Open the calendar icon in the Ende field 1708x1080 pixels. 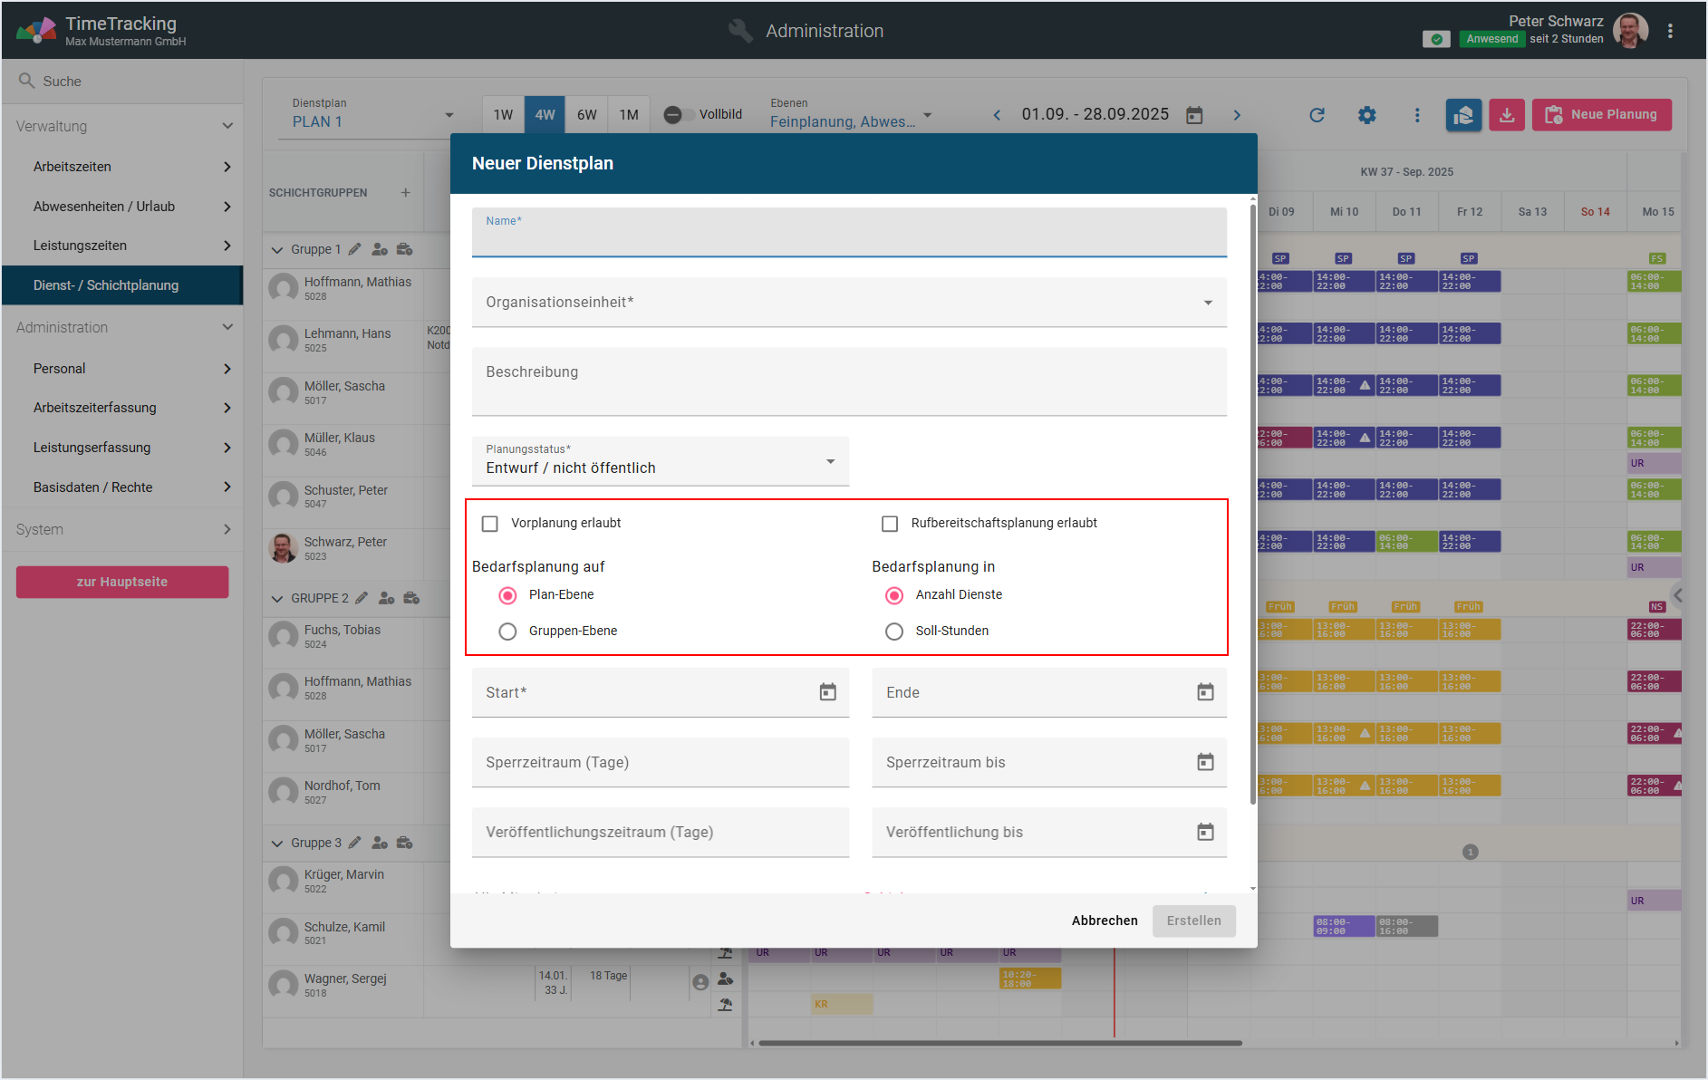(1205, 692)
